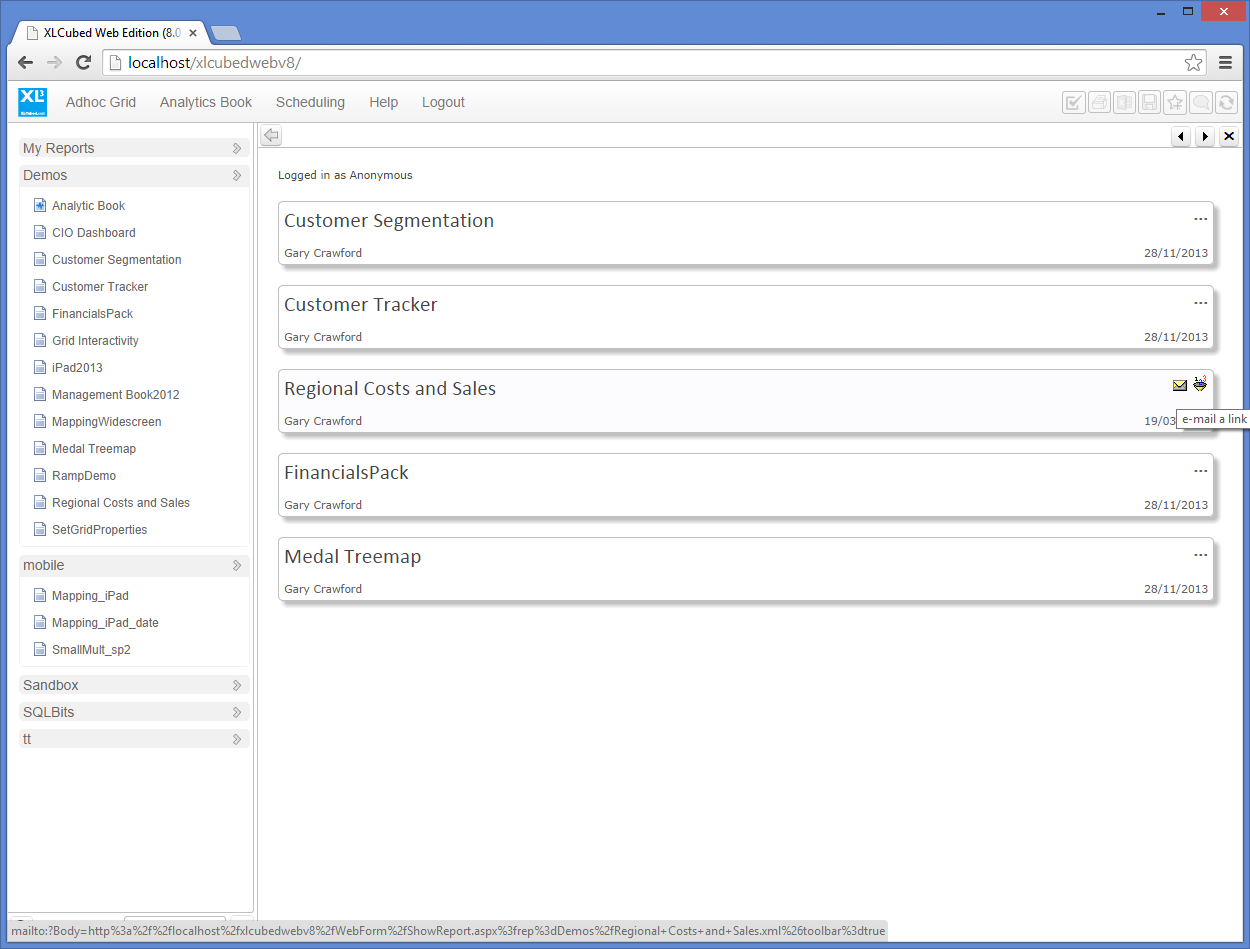Open the Analytics Book menu
This screenshot has width=1250, height=949.
click(x=206, y=102)
